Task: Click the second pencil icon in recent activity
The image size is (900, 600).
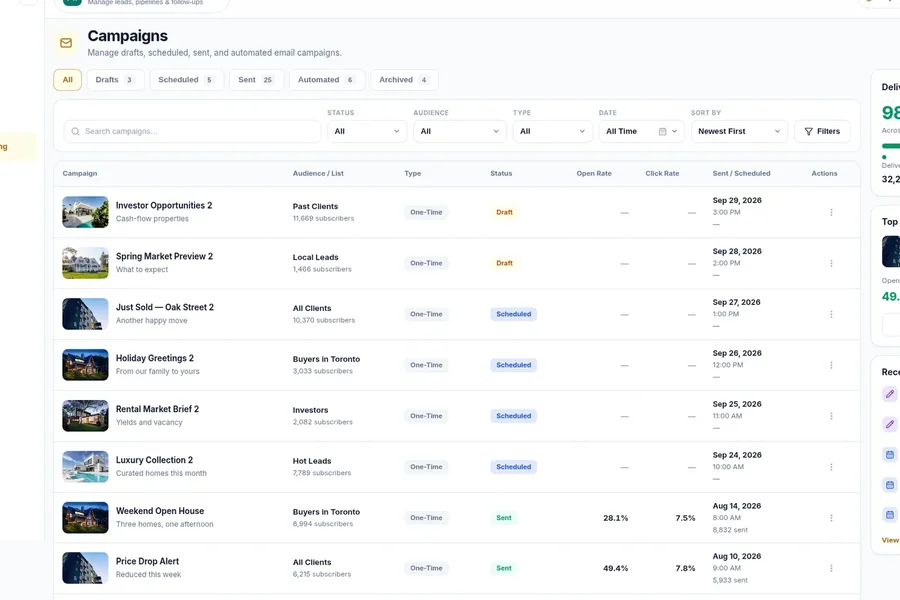Action: pos(890,424)
